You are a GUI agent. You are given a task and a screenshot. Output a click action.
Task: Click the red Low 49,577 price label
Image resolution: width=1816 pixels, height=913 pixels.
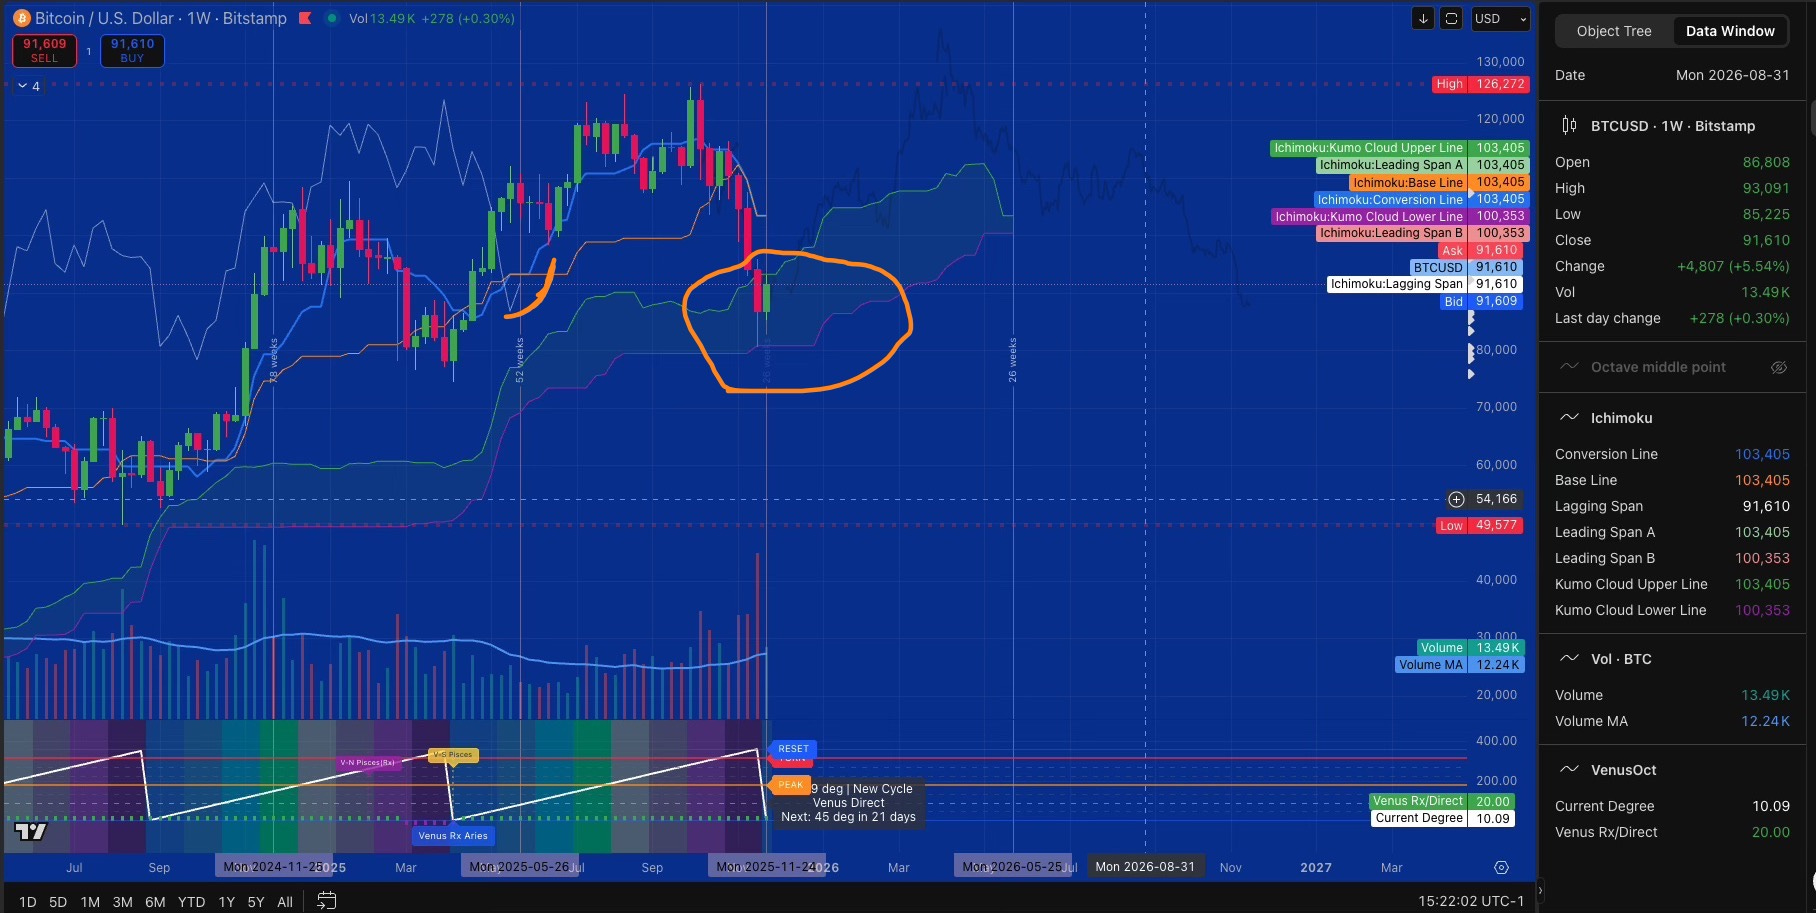(x=1480, y=525)
